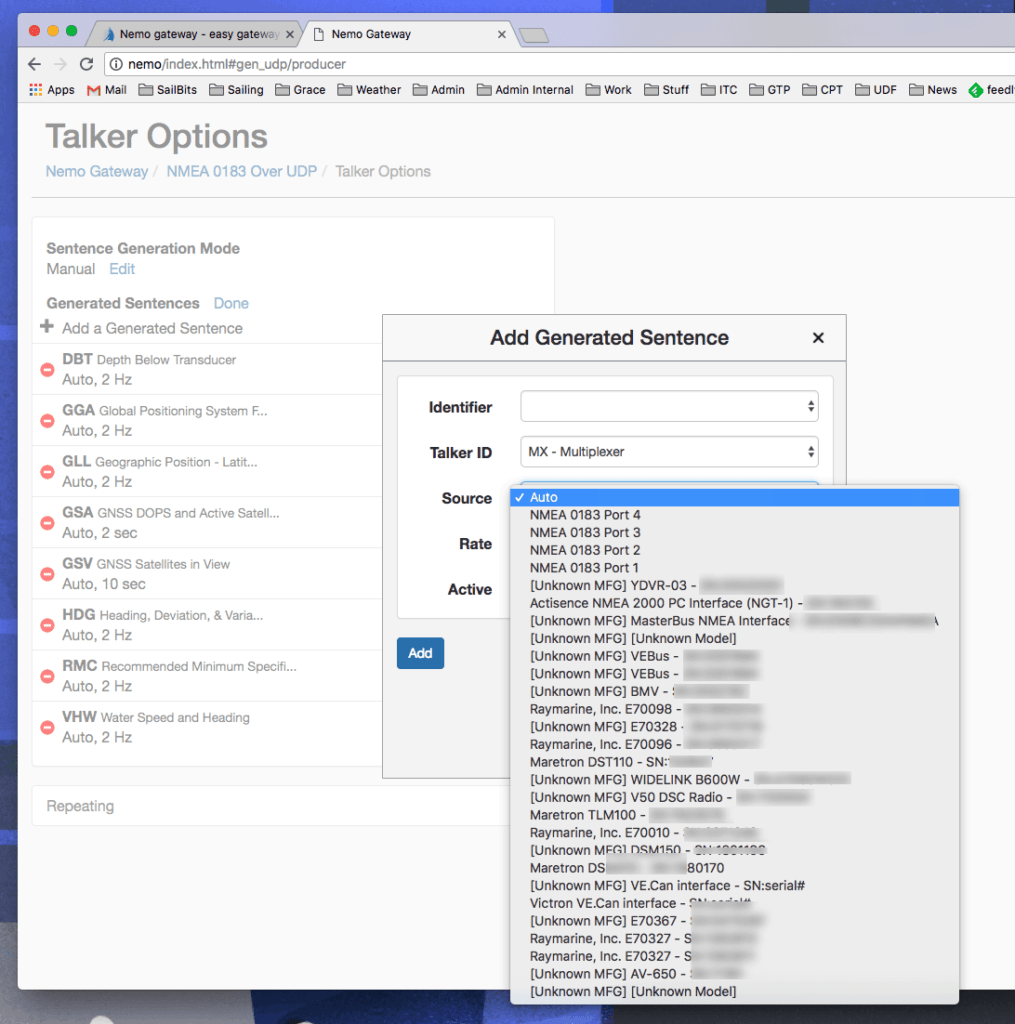1015x1024 pixels.
Task: Choose Actisence NMEA 2000 PC Interface source
Action: (x=735, y=603)
